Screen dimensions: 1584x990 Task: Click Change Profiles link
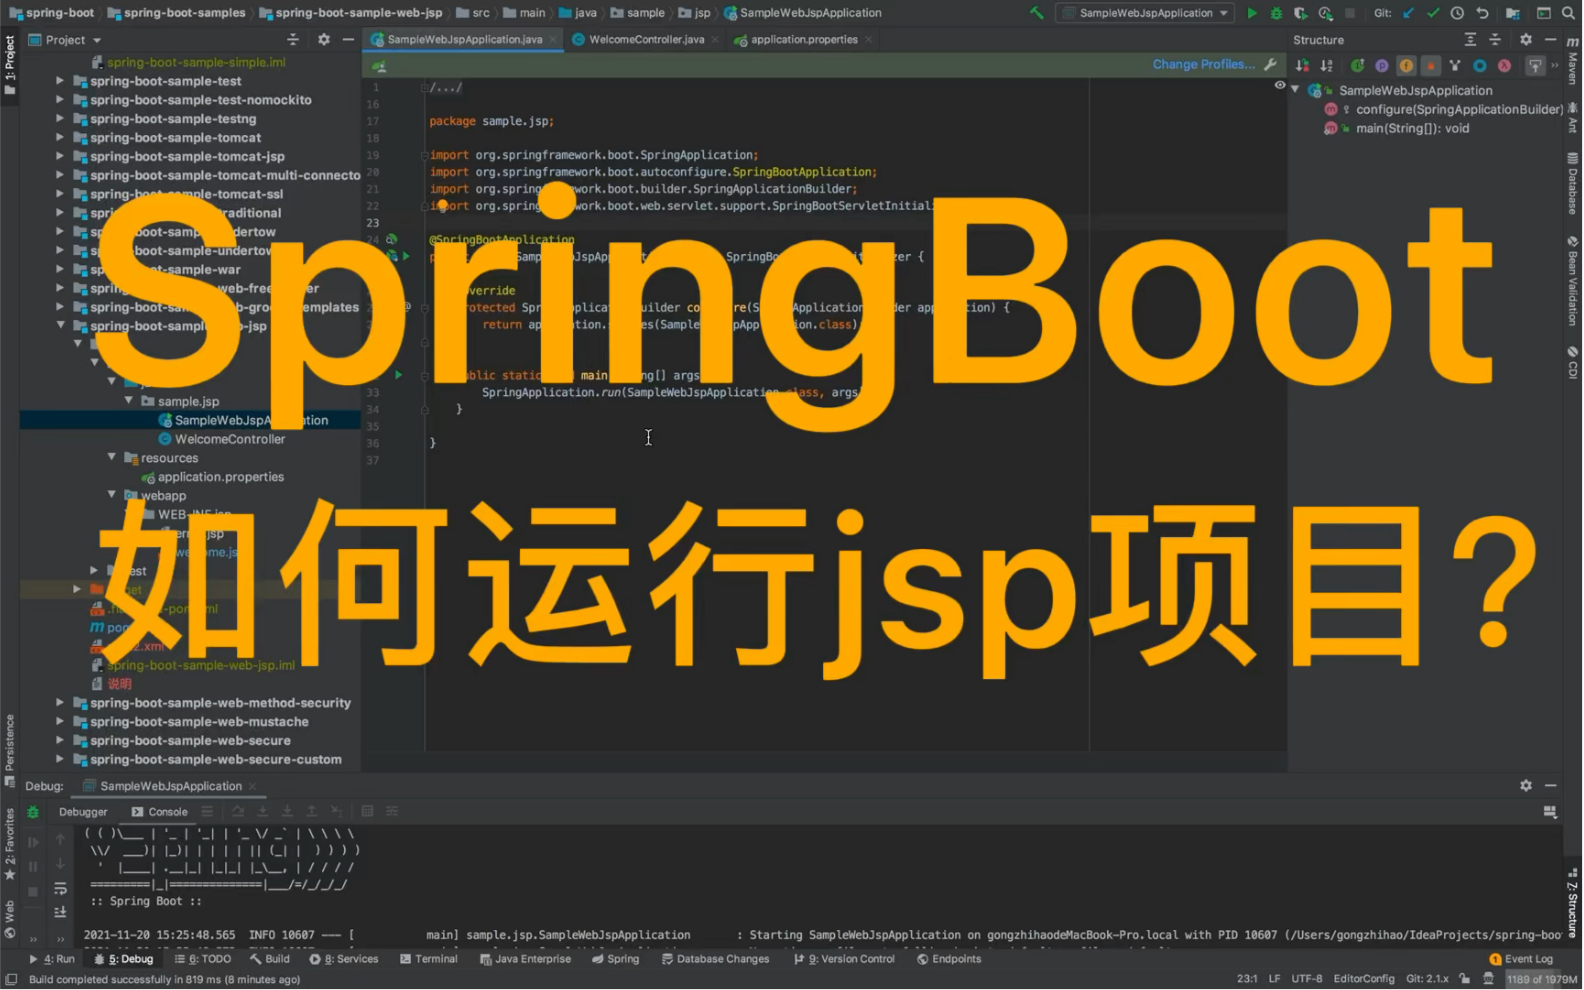click(x=1203, y=64)
